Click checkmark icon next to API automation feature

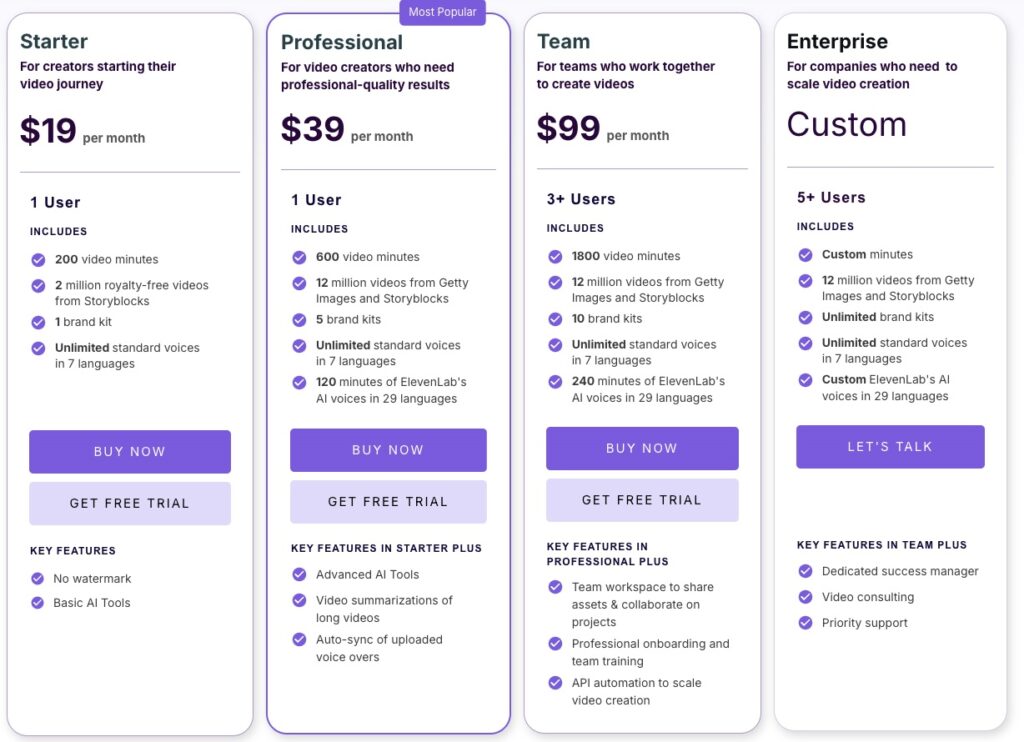(555, 683)
